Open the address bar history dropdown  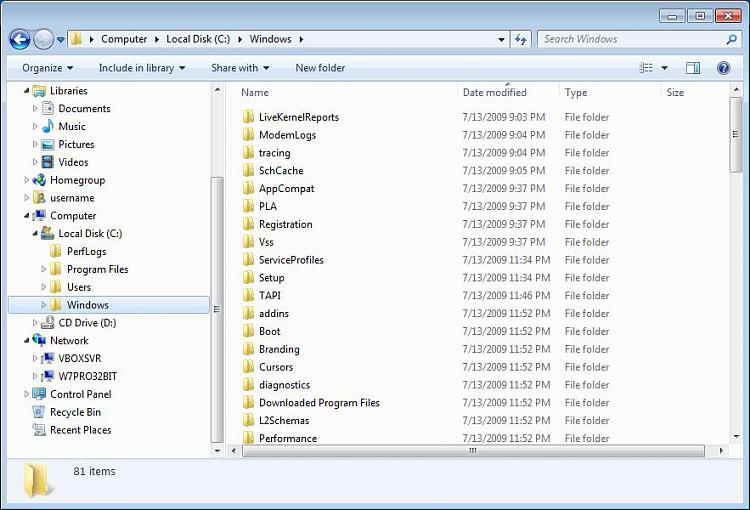tap(501, 40)
